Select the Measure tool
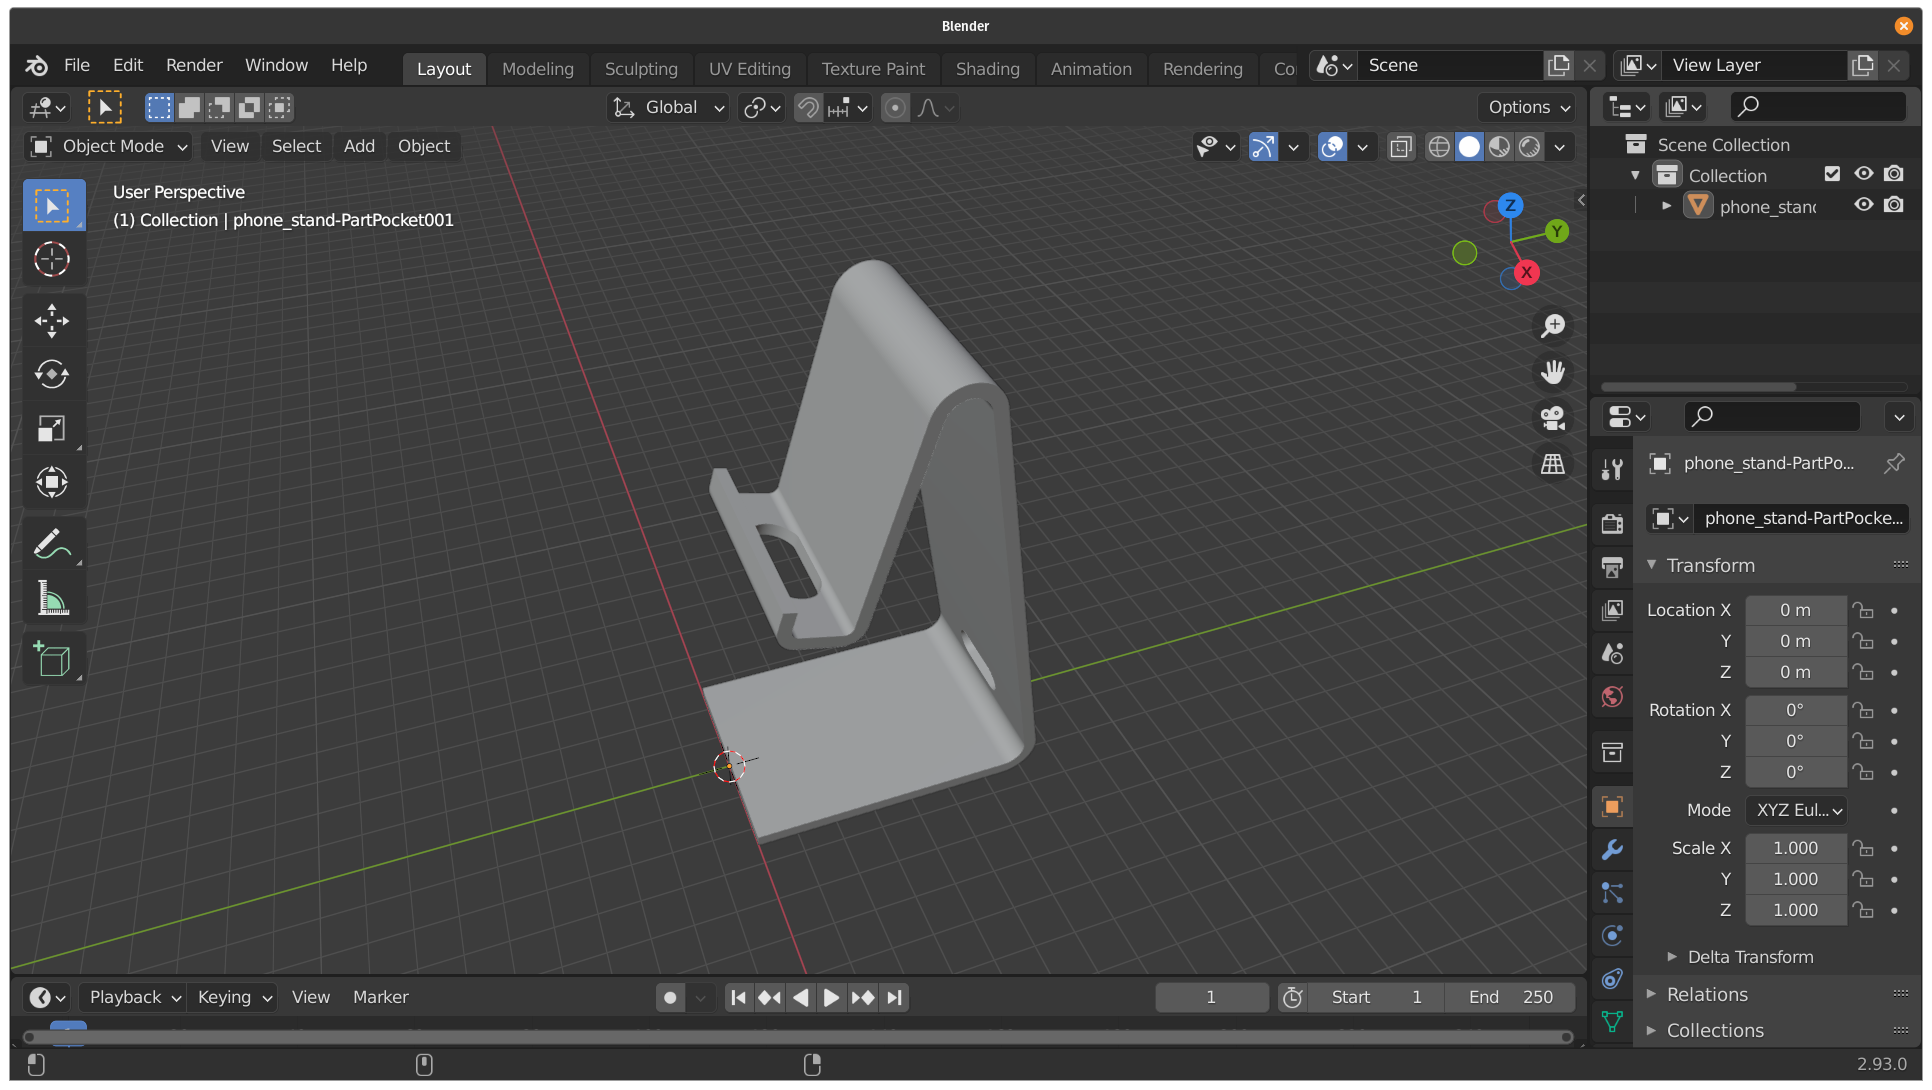This screenshot has height=1090, width=1932. tap(52, 599)
